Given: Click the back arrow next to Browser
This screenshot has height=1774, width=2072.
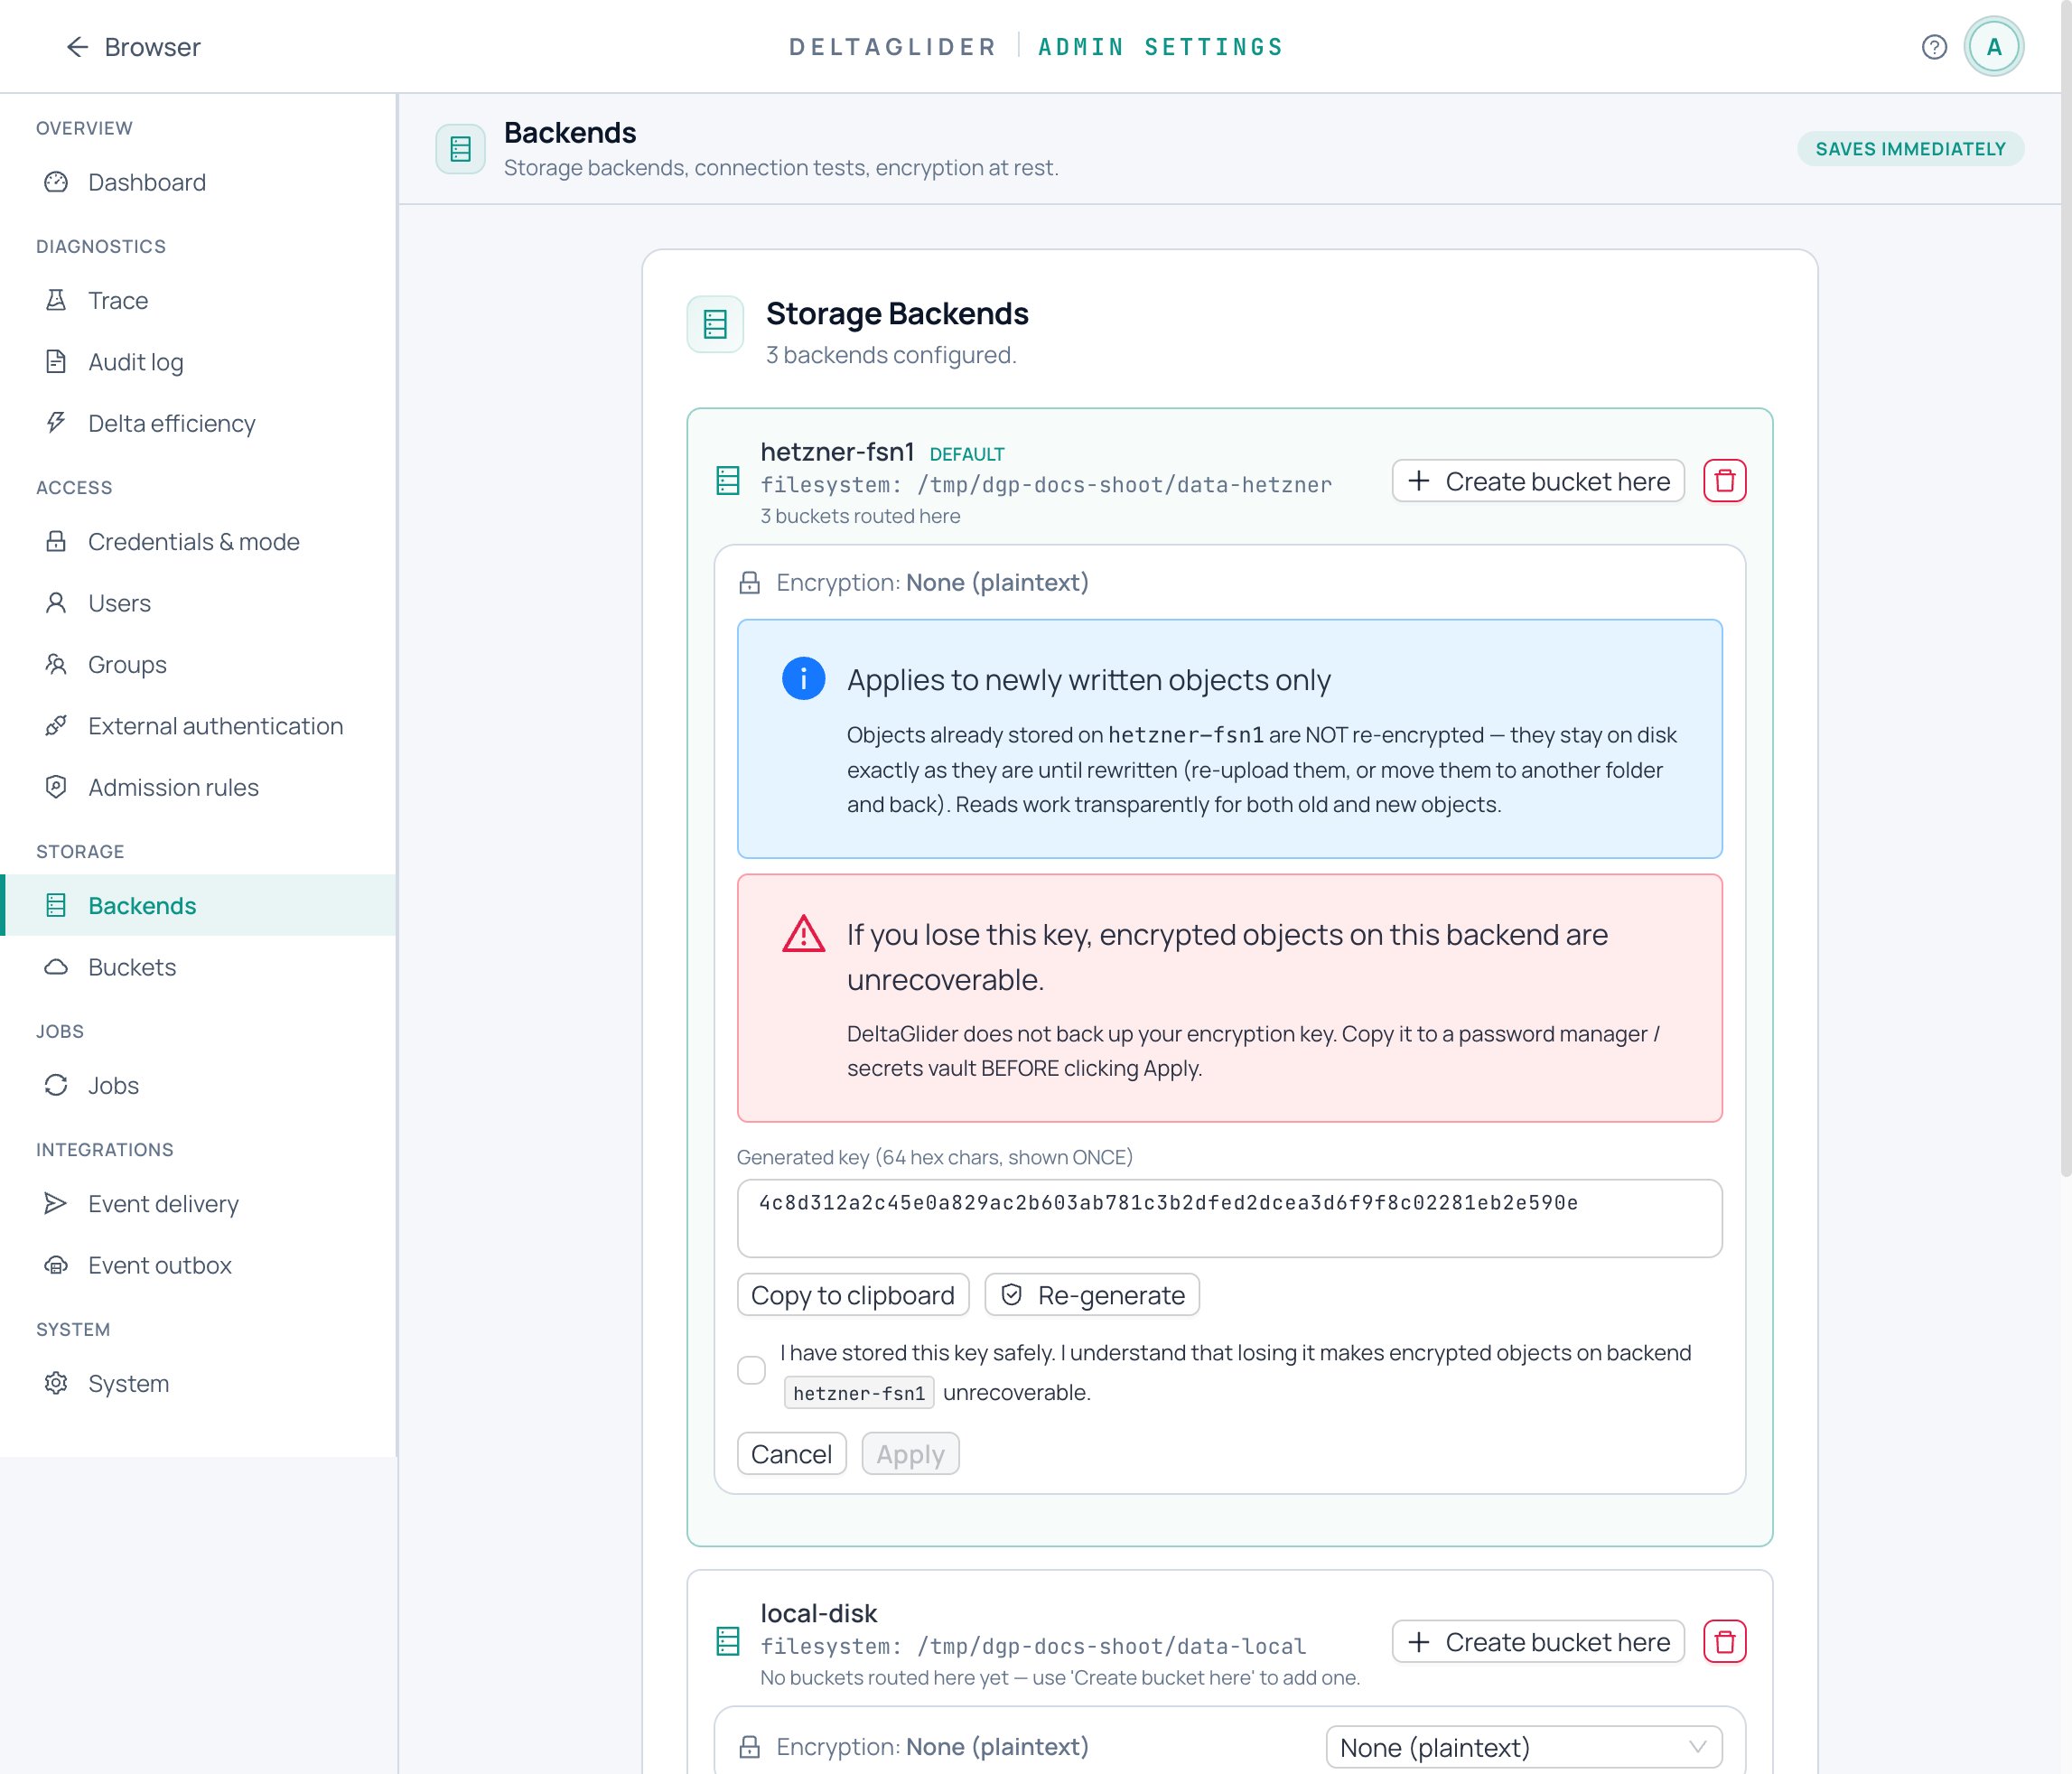Looking at the screenshot, I should (x=77, y=47).
